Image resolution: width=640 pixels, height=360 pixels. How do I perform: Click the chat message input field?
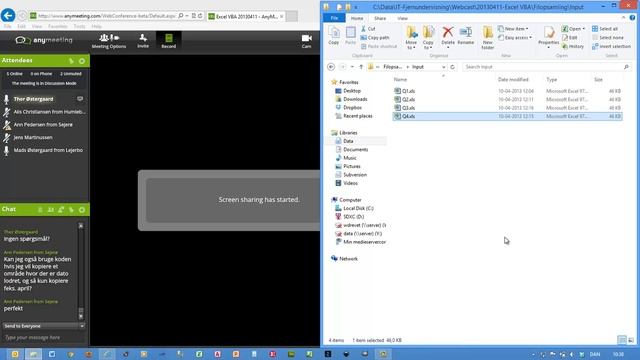tap(44, 338)
